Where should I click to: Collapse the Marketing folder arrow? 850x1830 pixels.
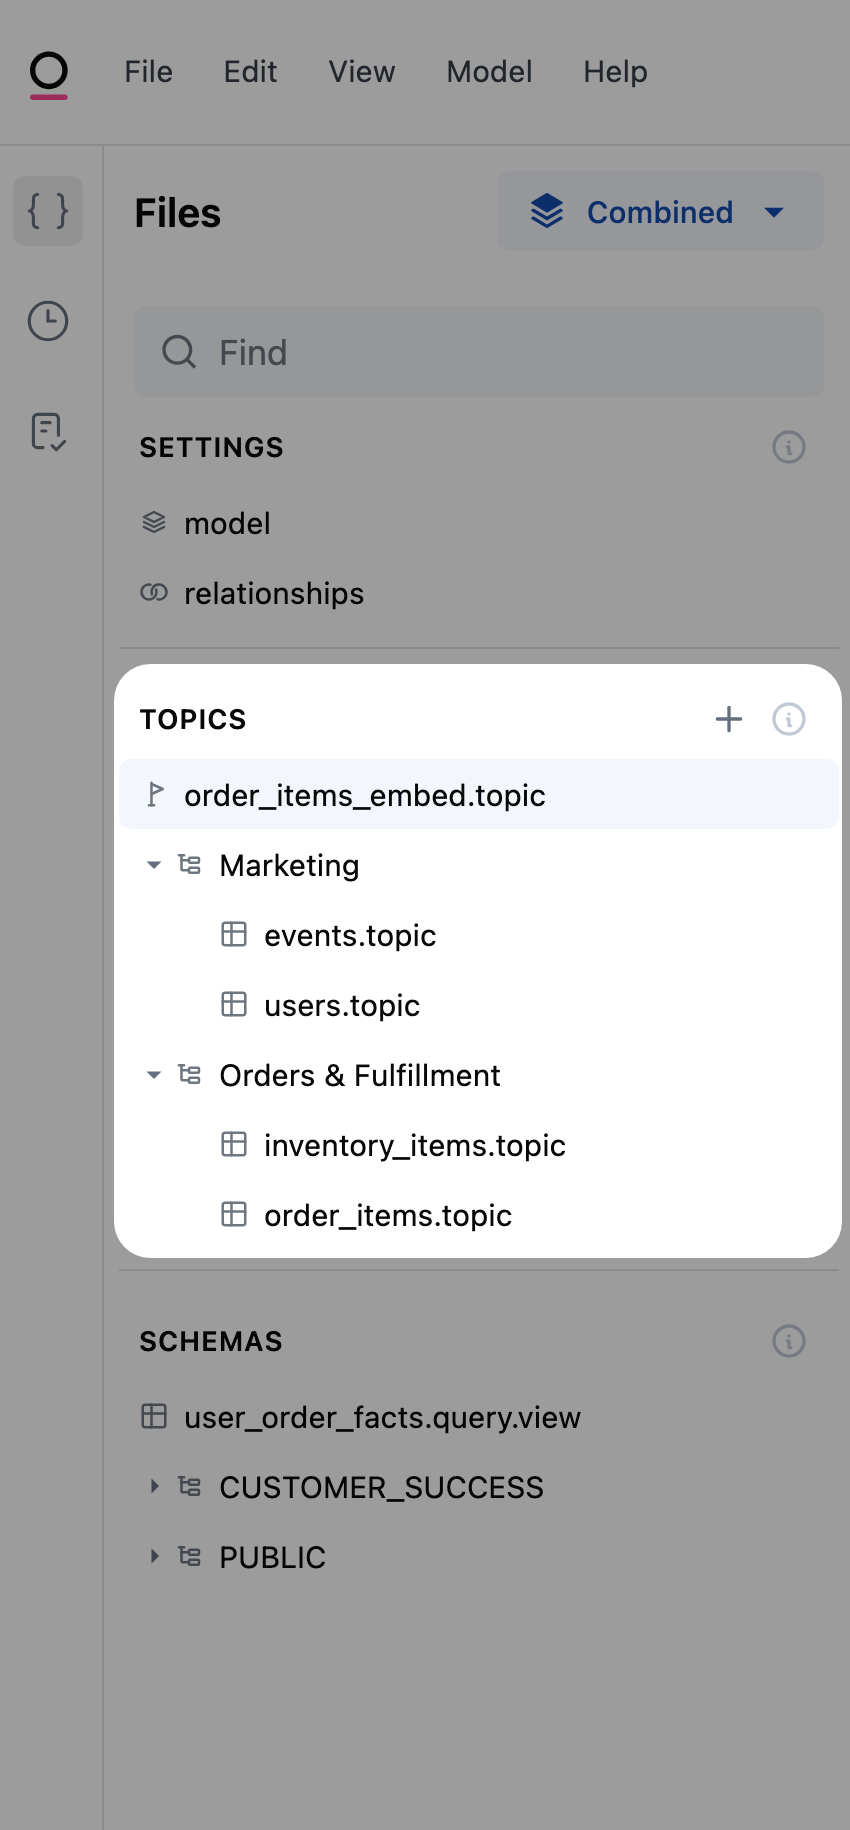[x=154, y=865]
